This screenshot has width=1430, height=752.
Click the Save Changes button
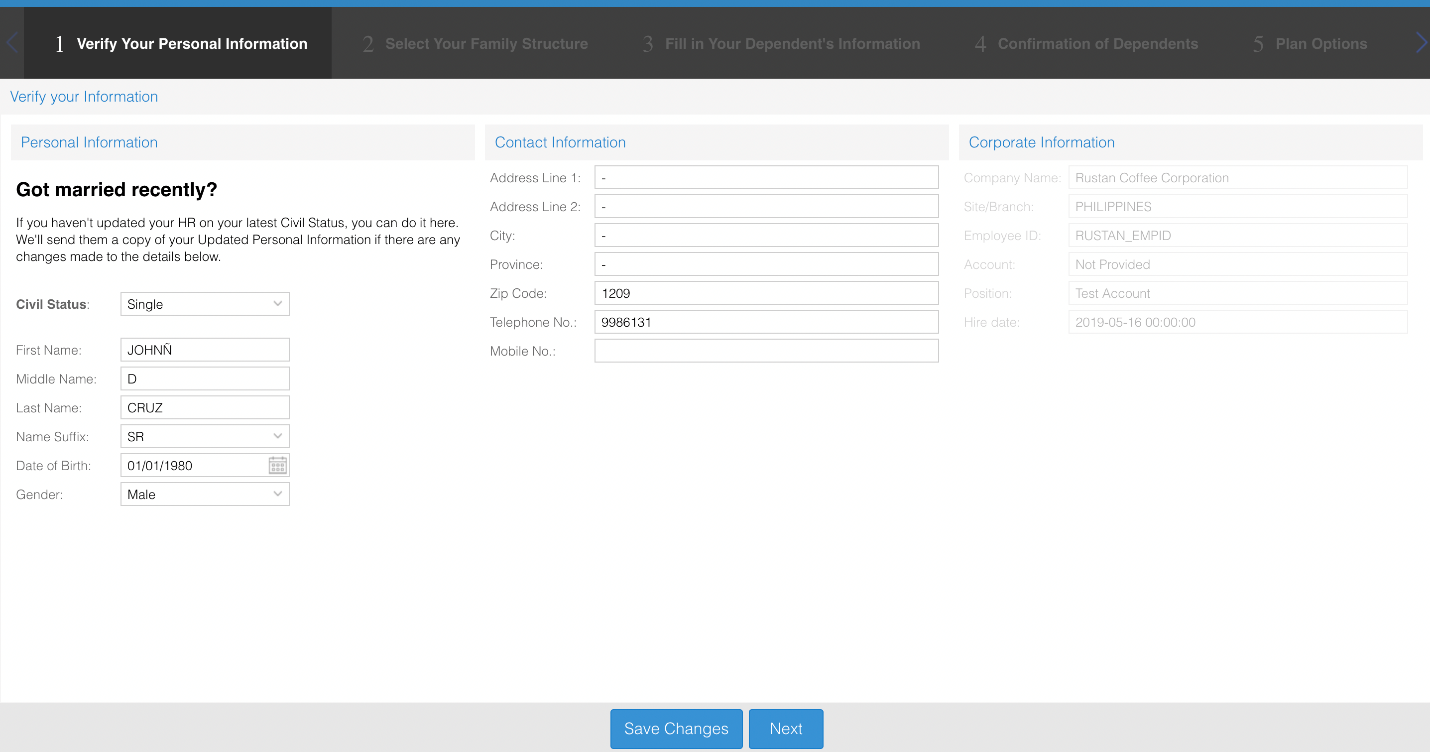pyautogui.click(x=676, y=729)
